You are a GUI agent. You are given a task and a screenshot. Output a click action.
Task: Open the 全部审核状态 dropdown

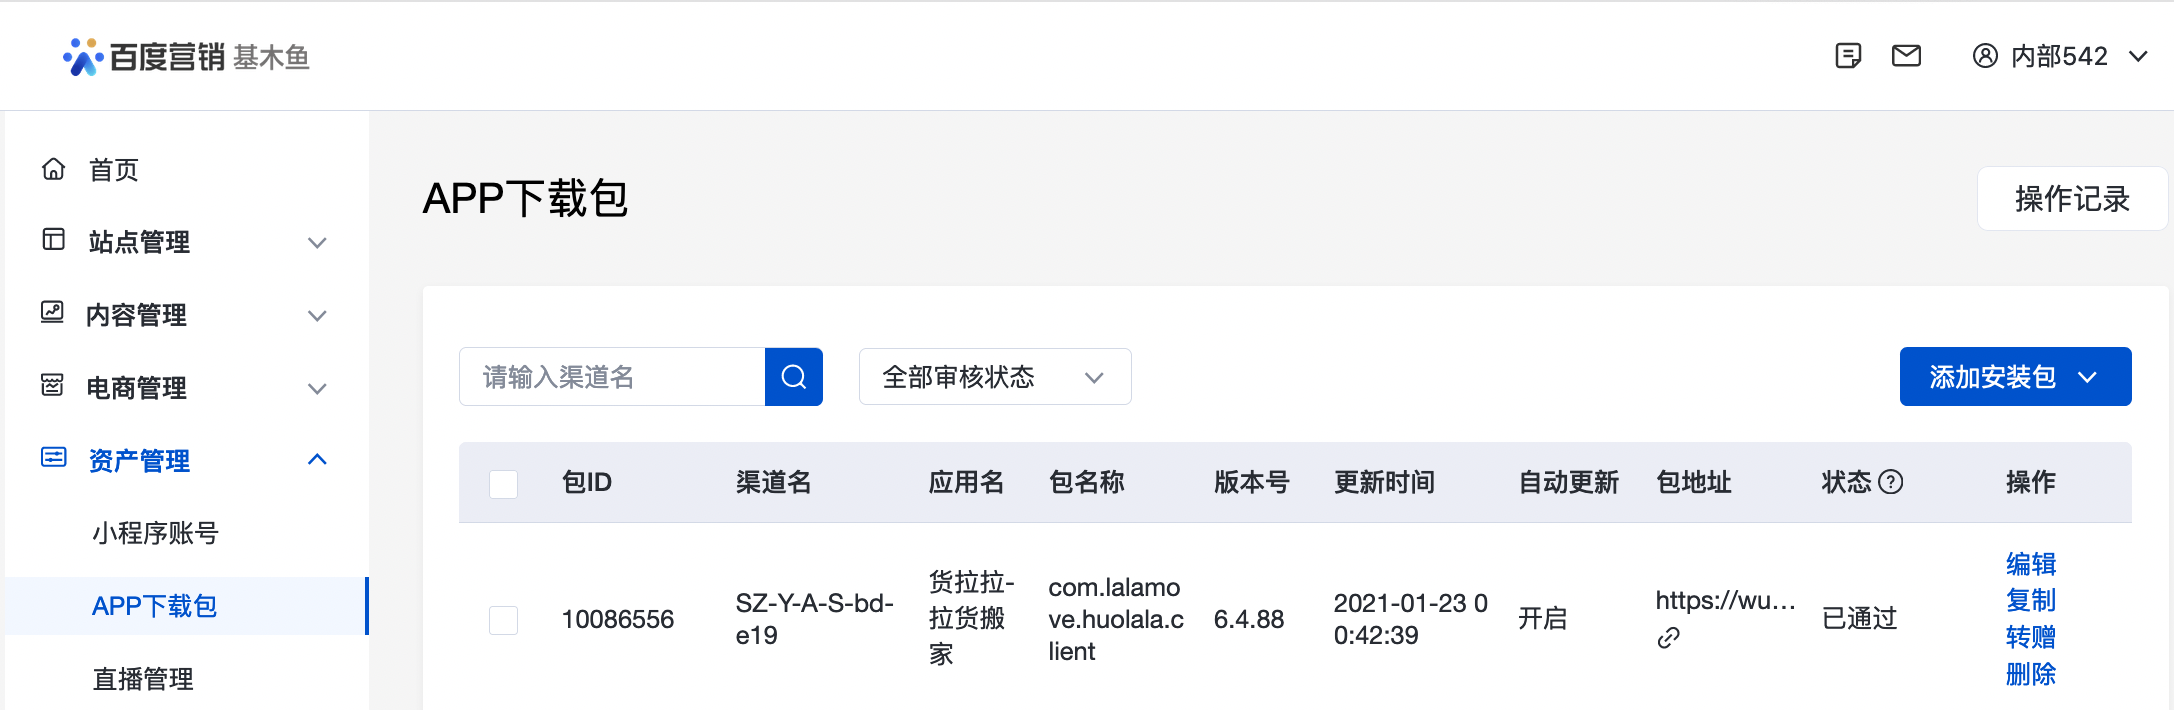tap(994, 377)
